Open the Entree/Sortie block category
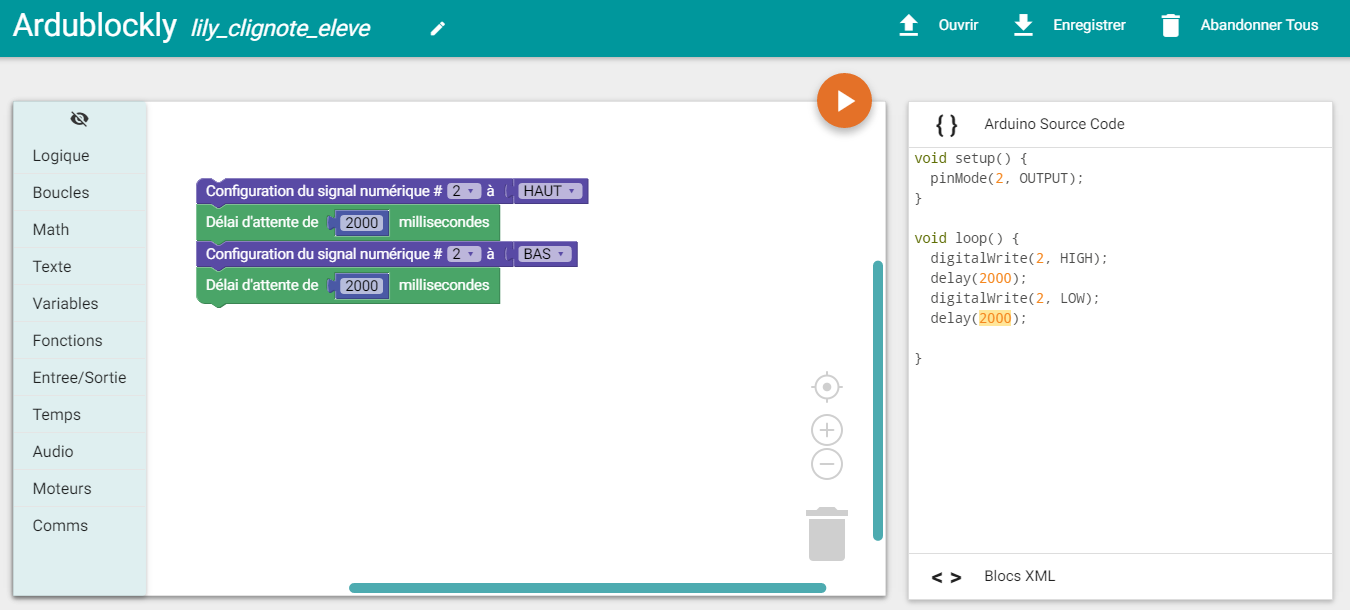1350x610 pixels. tap(79, 377)
